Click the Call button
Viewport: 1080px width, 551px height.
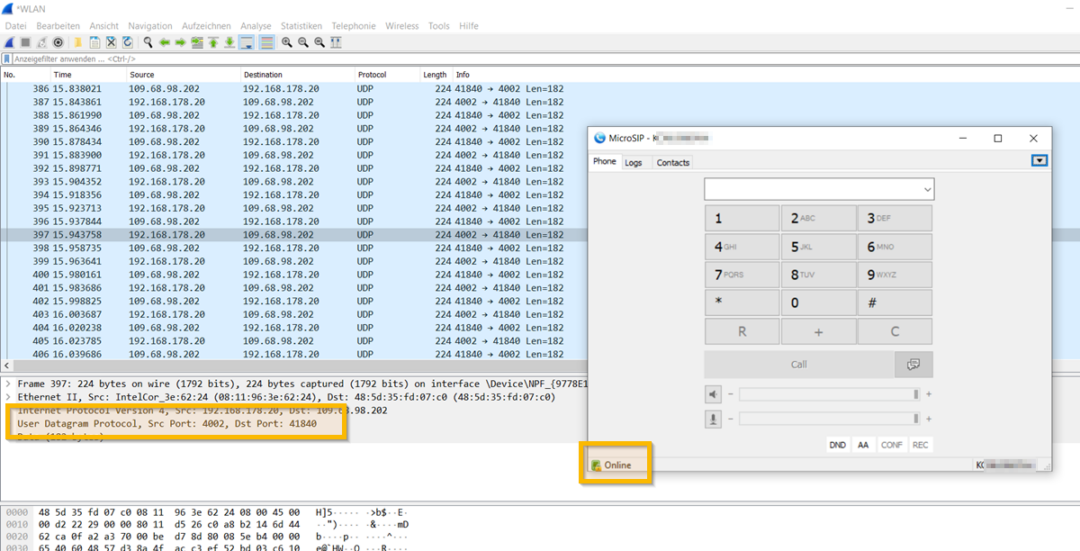(x=797, y=364)
